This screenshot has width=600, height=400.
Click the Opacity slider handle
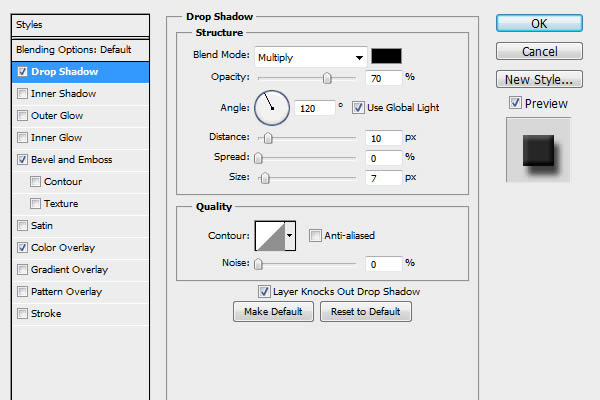click(326, 77)
